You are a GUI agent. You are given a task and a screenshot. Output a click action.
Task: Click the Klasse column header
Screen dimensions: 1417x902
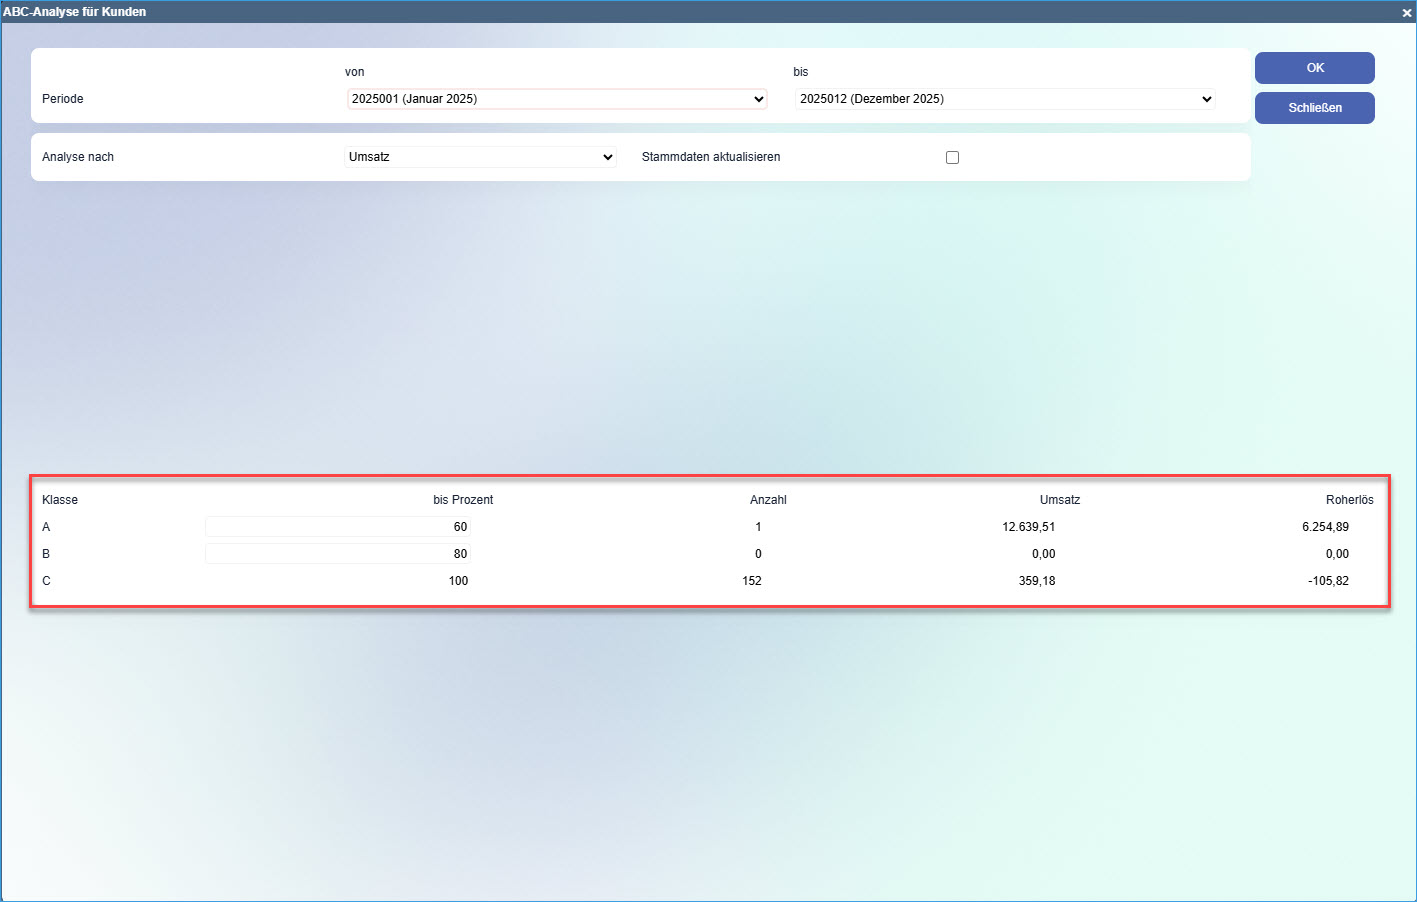pos(60,500)
